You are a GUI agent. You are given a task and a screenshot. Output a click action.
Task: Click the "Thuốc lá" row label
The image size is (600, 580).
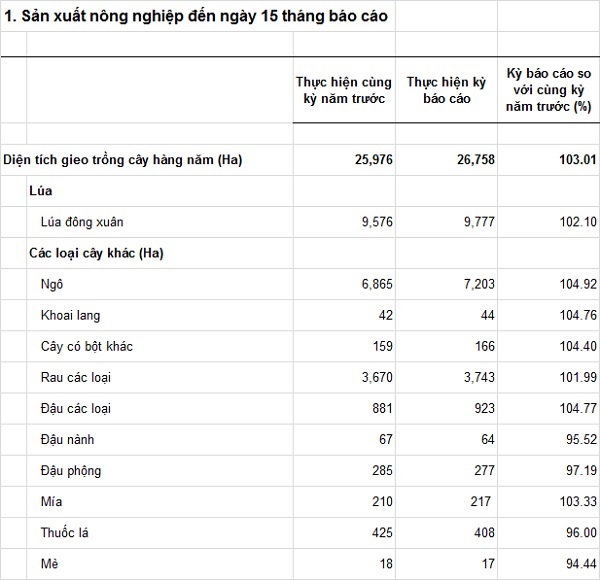65,532
